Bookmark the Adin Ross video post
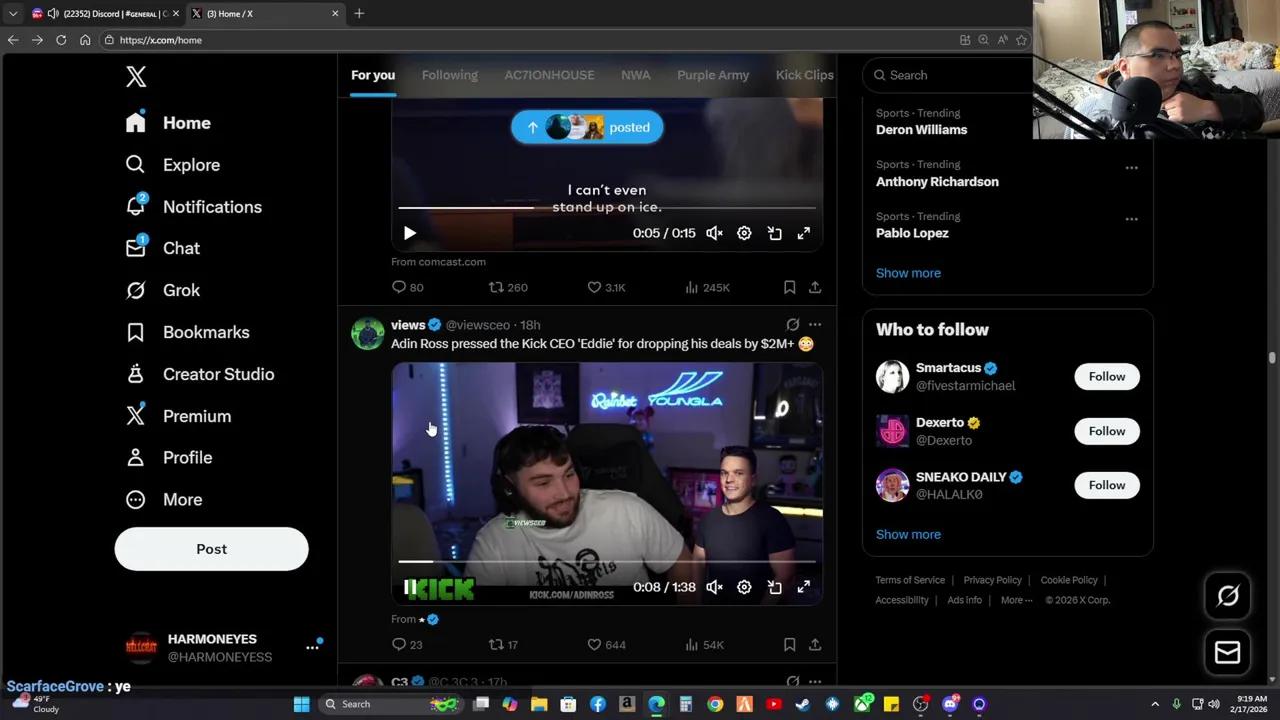Image resolution: width=1280 pixels, height=720 pixels. (x=789, y=645)
